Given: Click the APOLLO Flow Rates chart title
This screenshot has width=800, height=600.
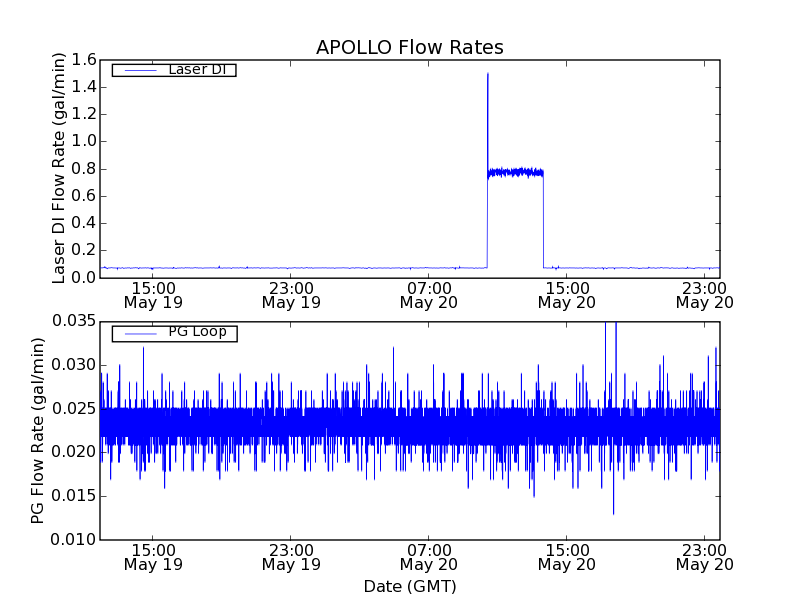Looking at the screenshot, I should coord(409,48).
